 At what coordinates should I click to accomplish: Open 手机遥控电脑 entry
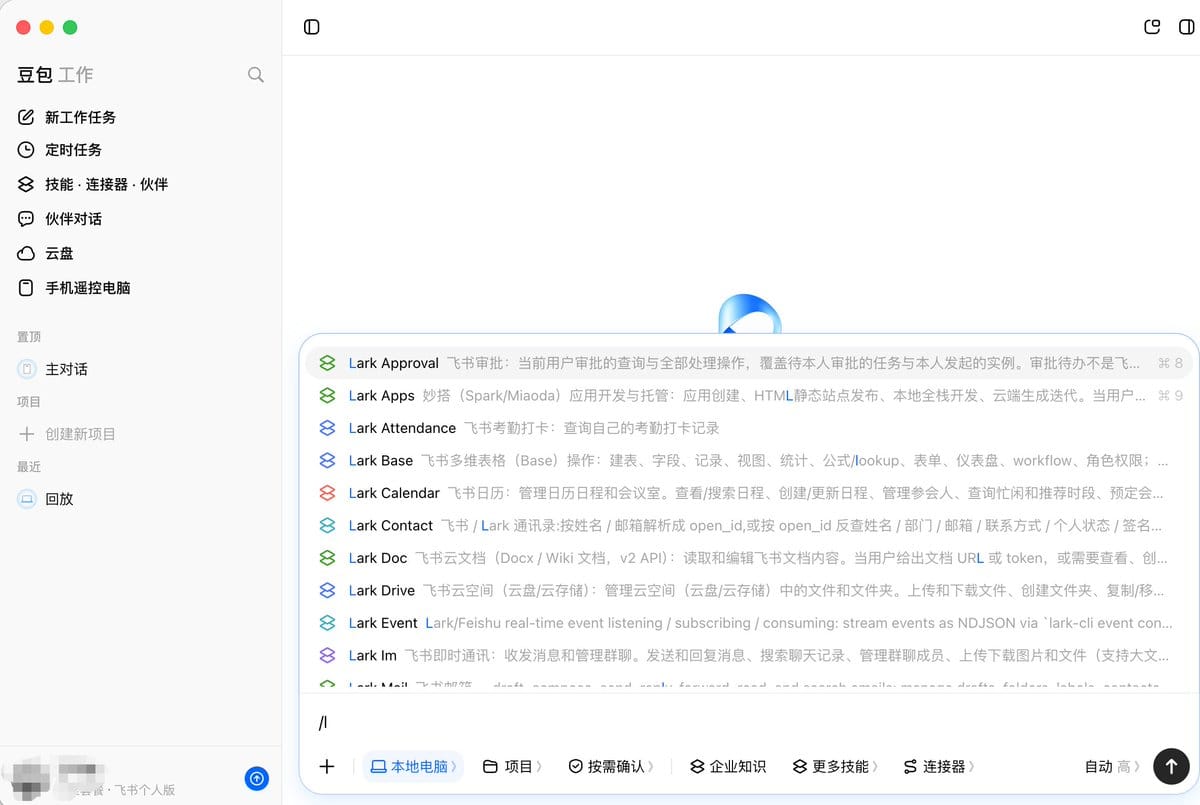point(140,288)
